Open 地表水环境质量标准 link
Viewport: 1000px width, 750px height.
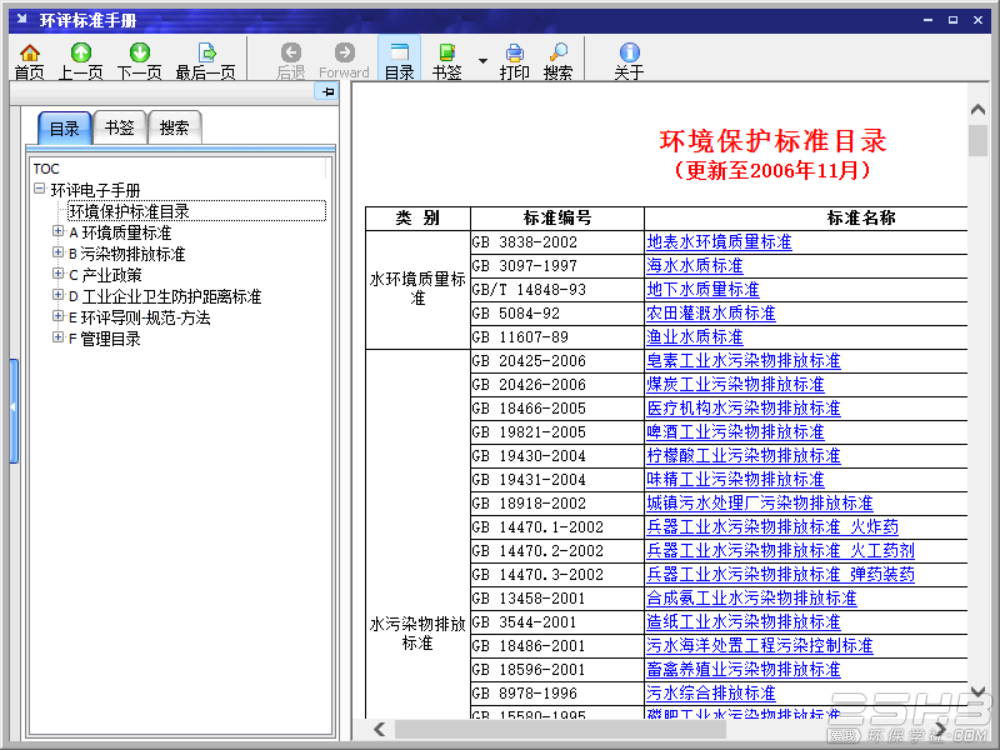click(719, 242)
